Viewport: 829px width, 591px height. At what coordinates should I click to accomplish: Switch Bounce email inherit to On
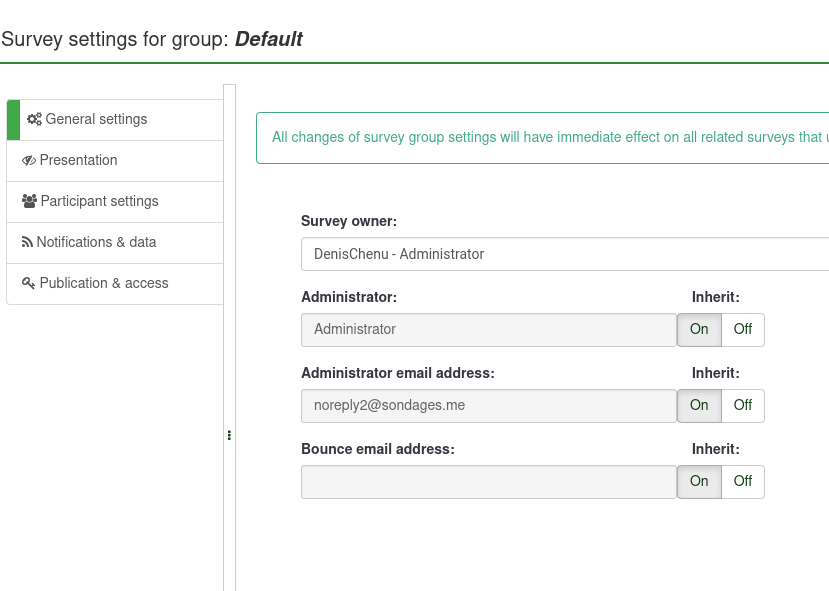pyautogui.click(x=699, y=482)
